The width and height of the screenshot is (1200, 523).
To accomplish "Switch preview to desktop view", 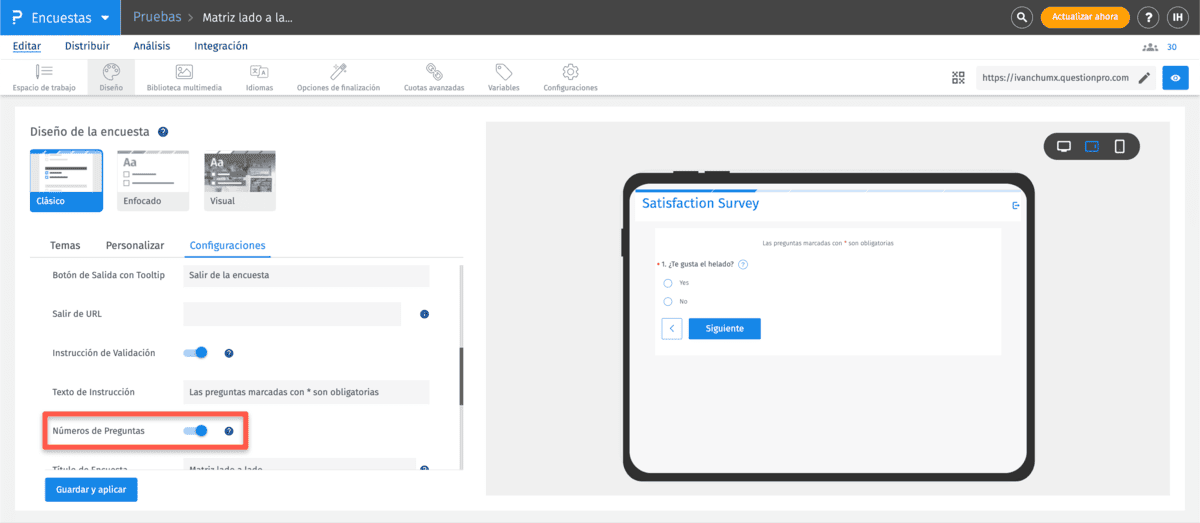I will point(1064,147).
